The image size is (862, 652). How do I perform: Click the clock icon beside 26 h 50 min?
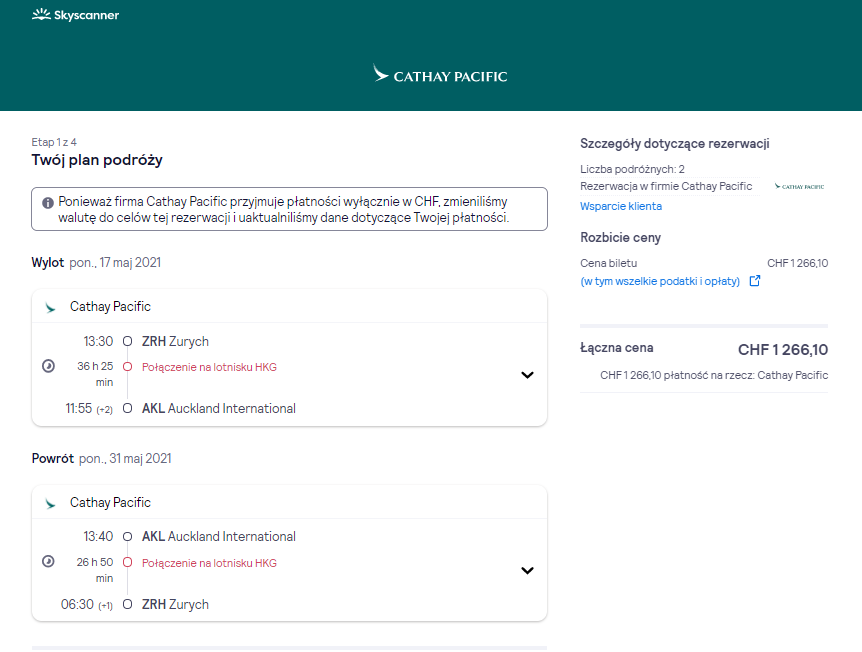[x=48, y=561]
